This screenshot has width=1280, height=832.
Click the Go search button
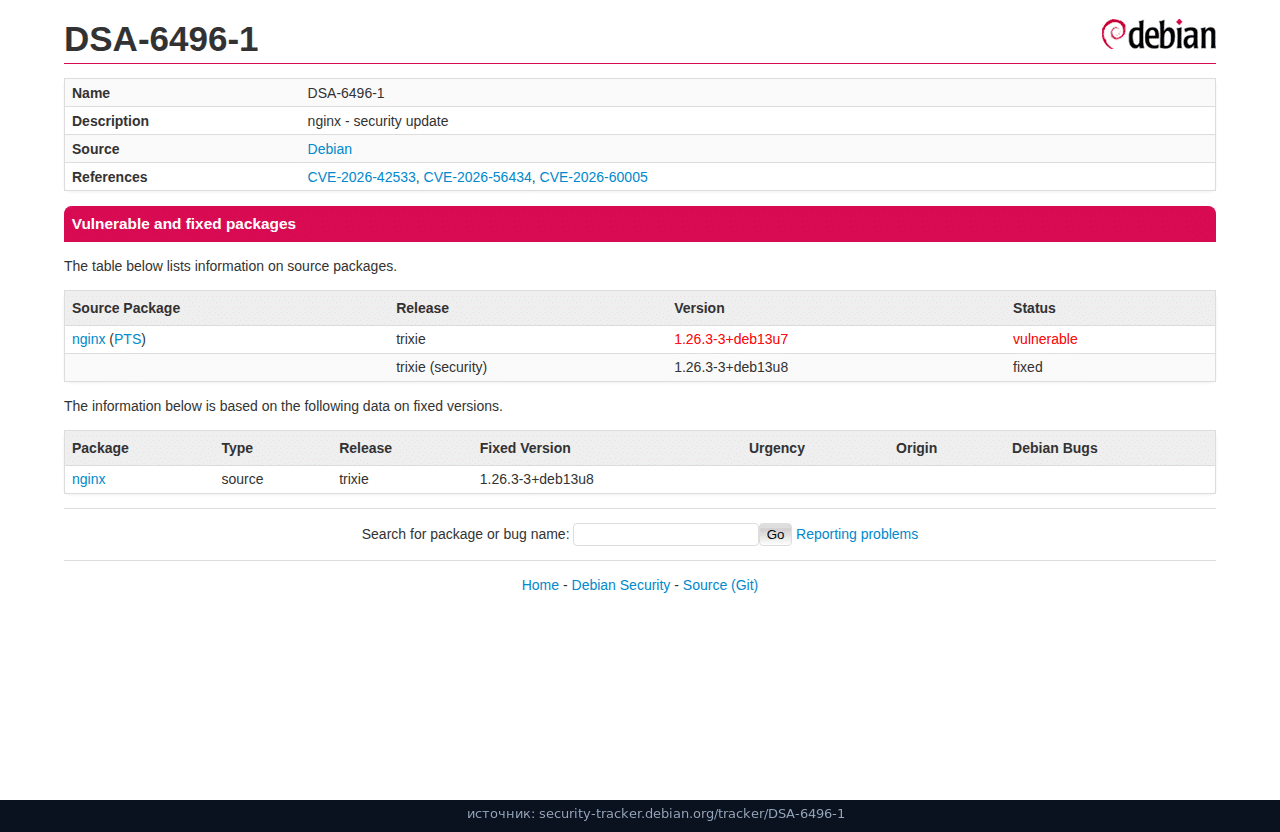click(x=775, y=534)
